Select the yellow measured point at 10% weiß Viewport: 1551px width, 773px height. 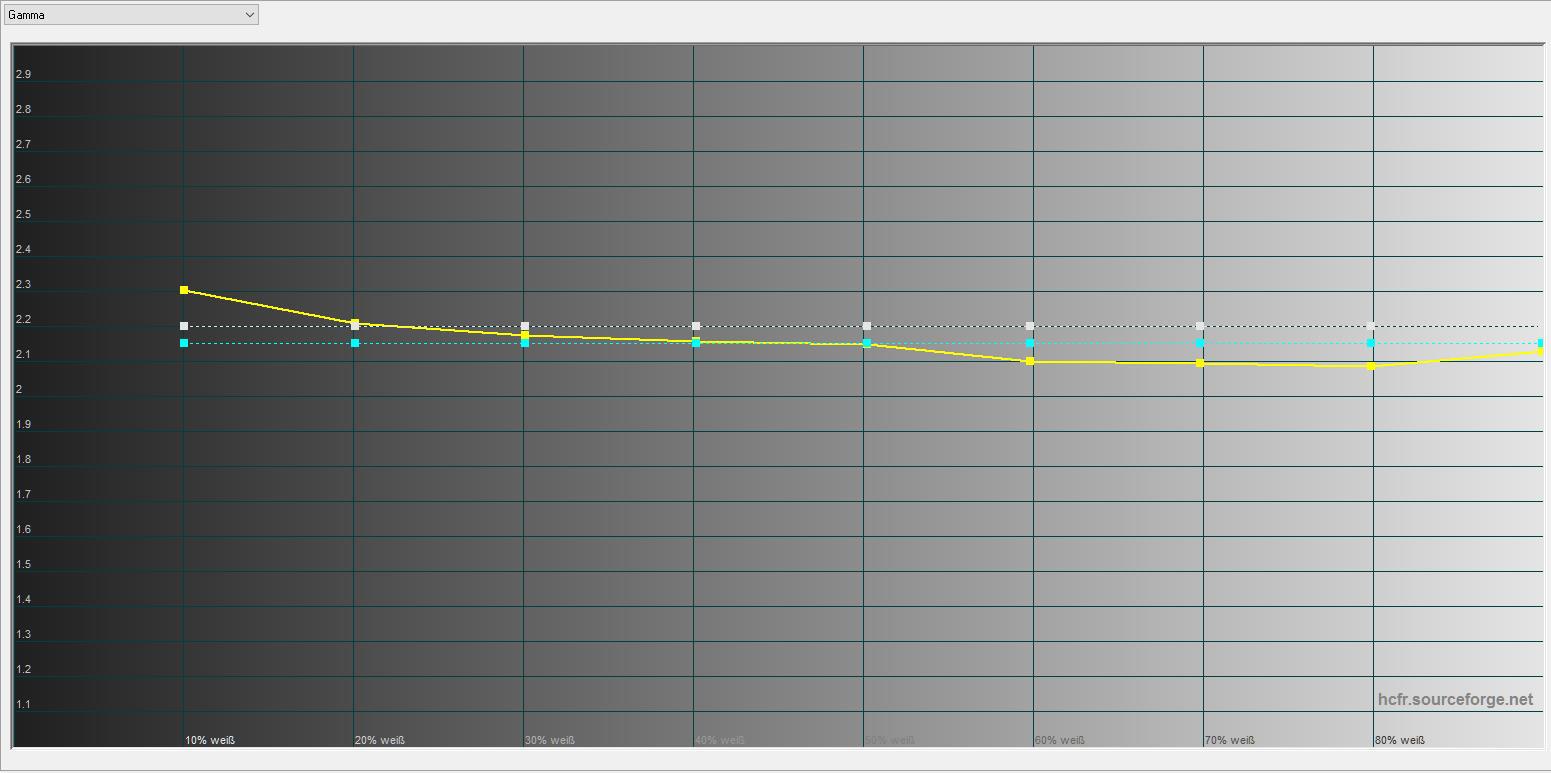(x=184, y=290)
